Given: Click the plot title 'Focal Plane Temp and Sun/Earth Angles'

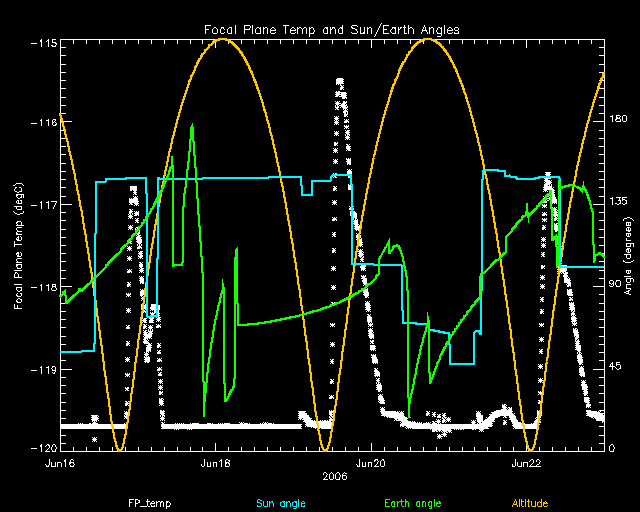Looking at the screenshot, I should [x=332, y=28].
